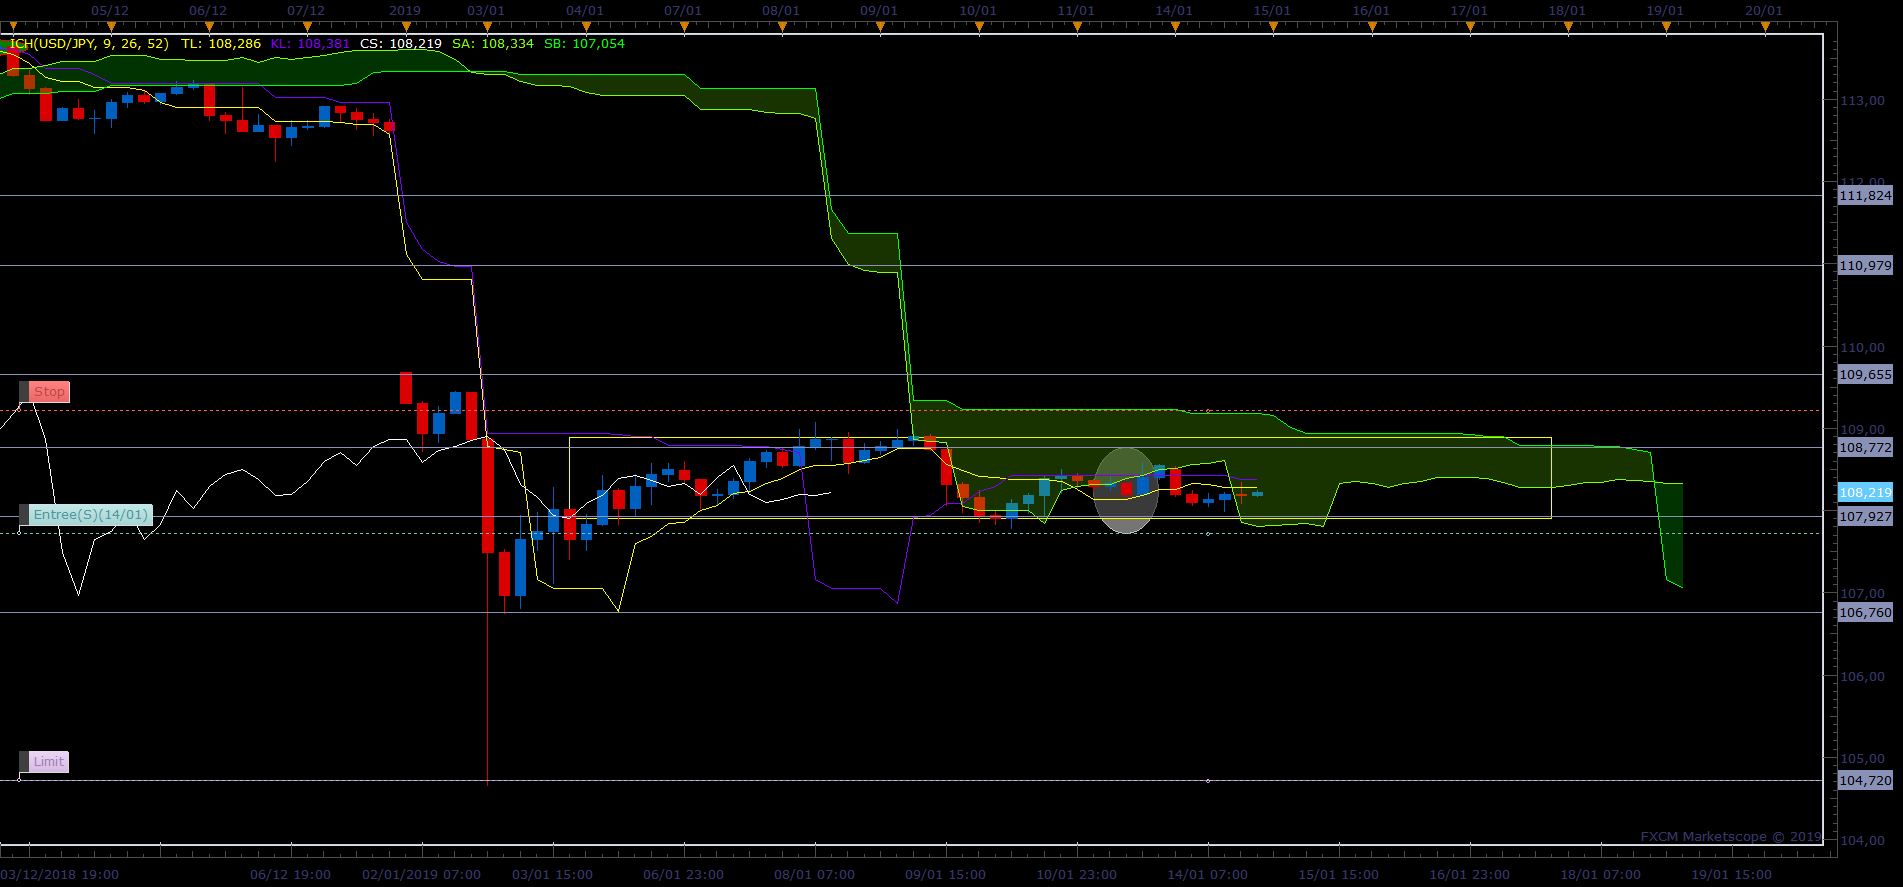Select the green SB: 107,054 value
1903x887 pixels.
tap(584, 44)
